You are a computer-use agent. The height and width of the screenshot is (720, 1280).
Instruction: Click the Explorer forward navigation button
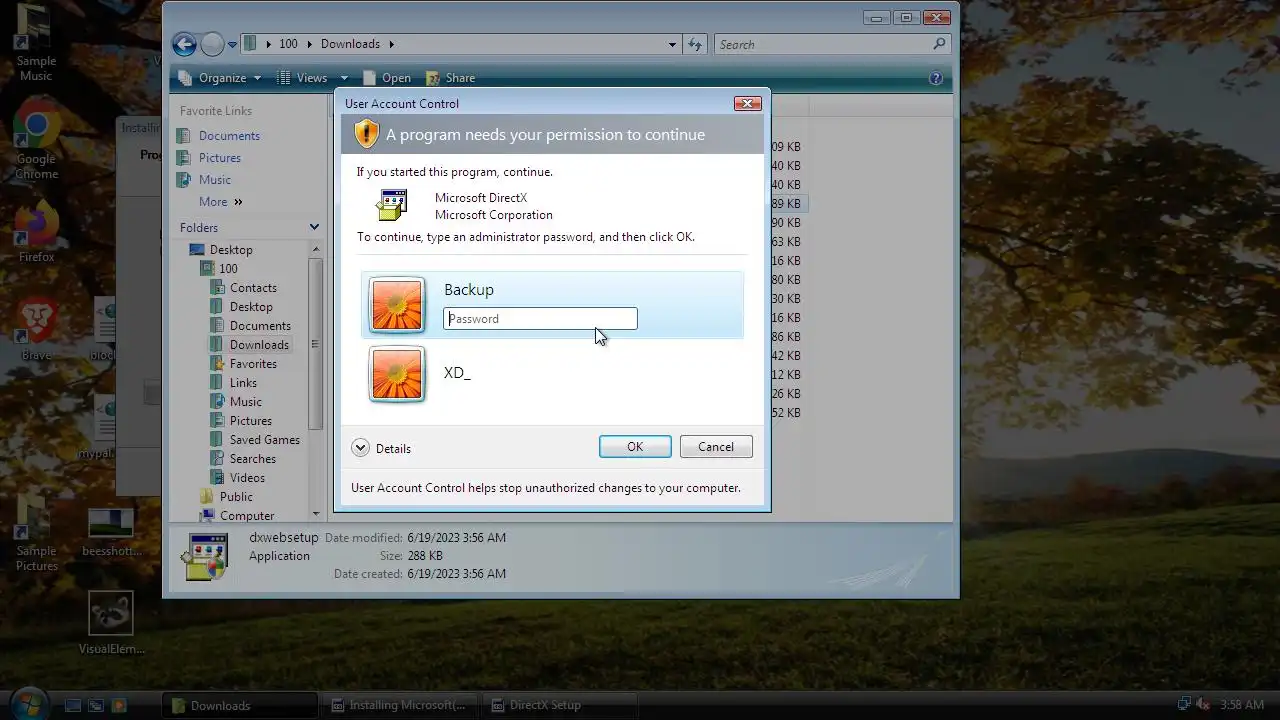(212, 44)
